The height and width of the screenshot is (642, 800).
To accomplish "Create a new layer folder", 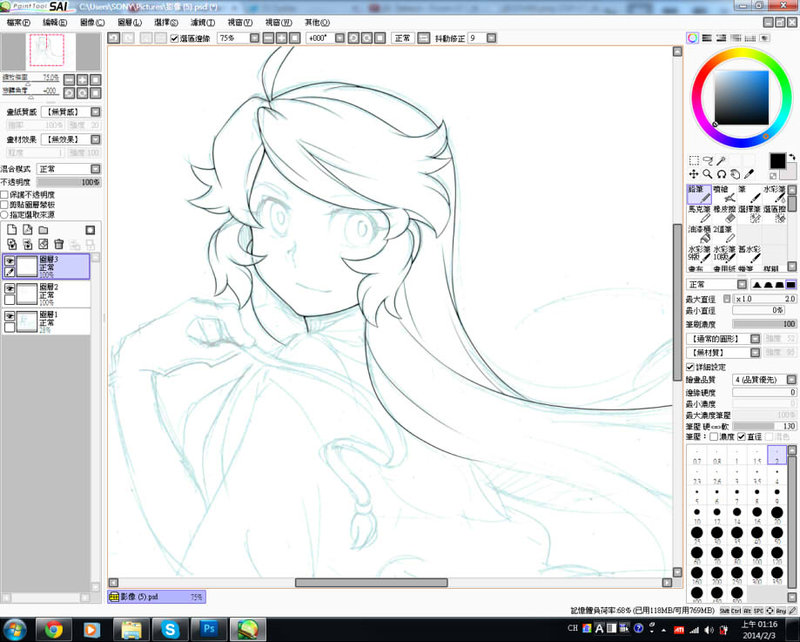I will pos(43,230).
